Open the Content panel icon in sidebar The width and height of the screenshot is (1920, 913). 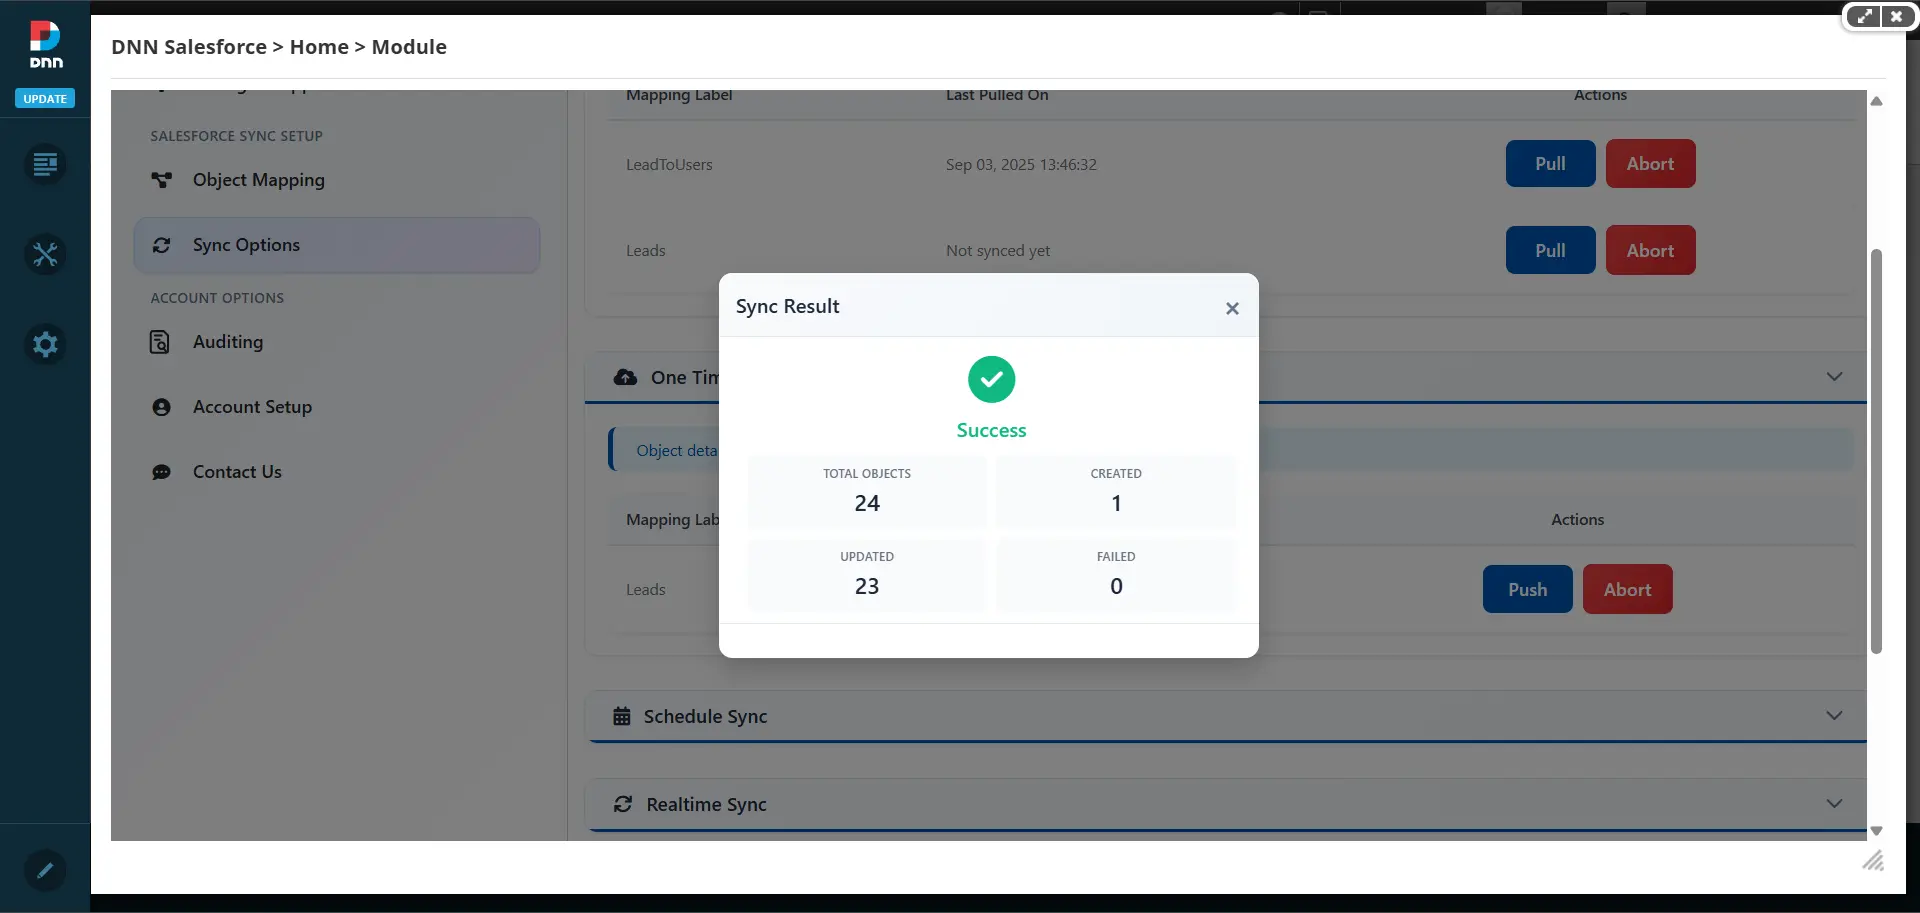(45, 164)
